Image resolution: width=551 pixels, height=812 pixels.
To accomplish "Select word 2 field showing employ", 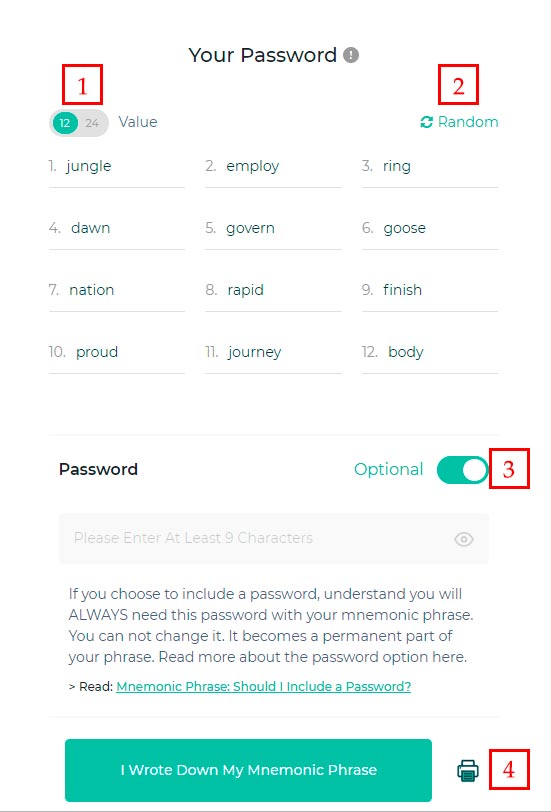I will 273,168.
